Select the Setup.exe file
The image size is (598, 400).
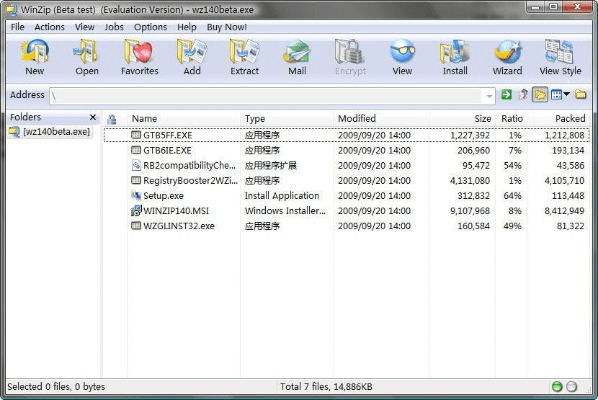(x=163, y=196)
